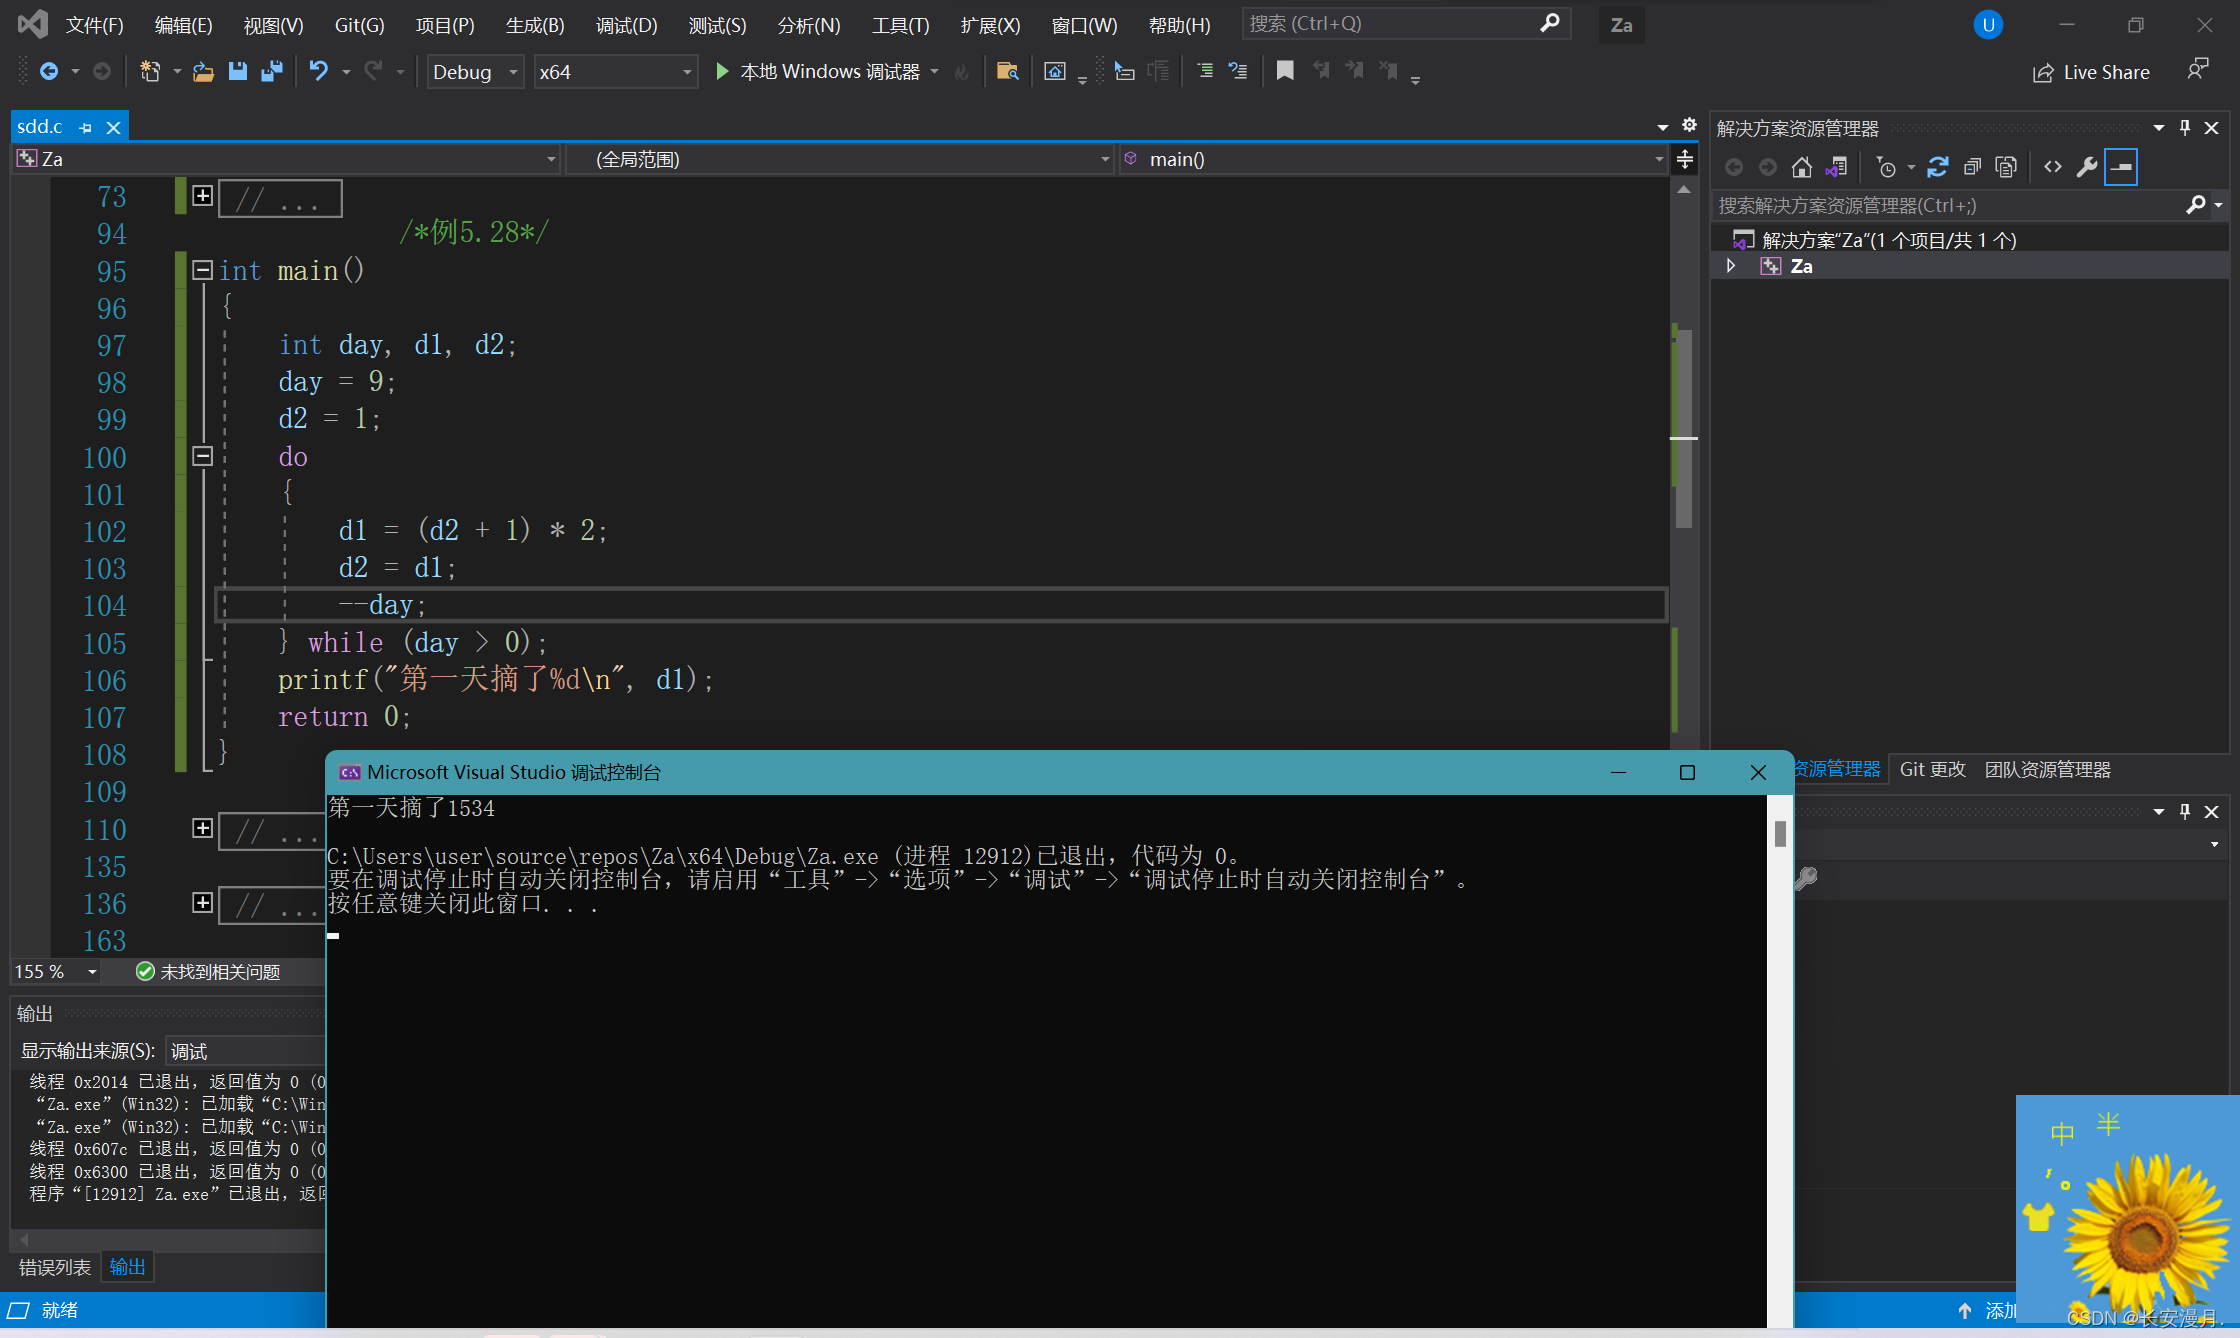This screenshot has width=2240, height=1338.
Task: Click the bookmark toggle icon in toolbar
Action: (1285, 71)
